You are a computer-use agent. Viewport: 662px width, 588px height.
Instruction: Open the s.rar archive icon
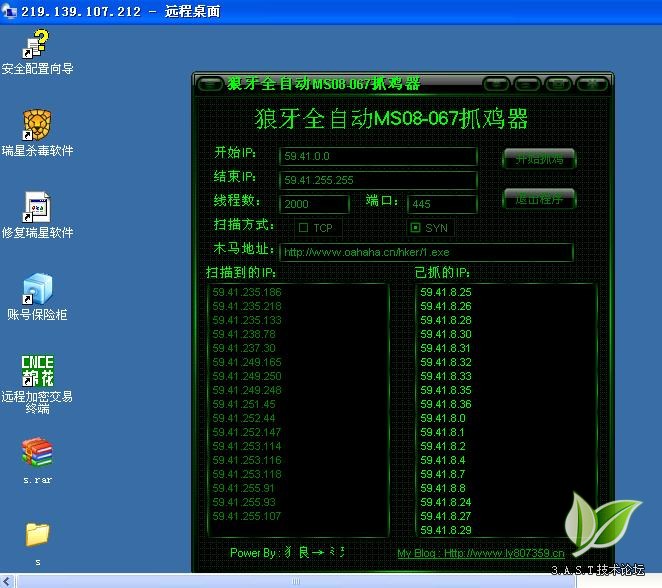coord(37,453)
